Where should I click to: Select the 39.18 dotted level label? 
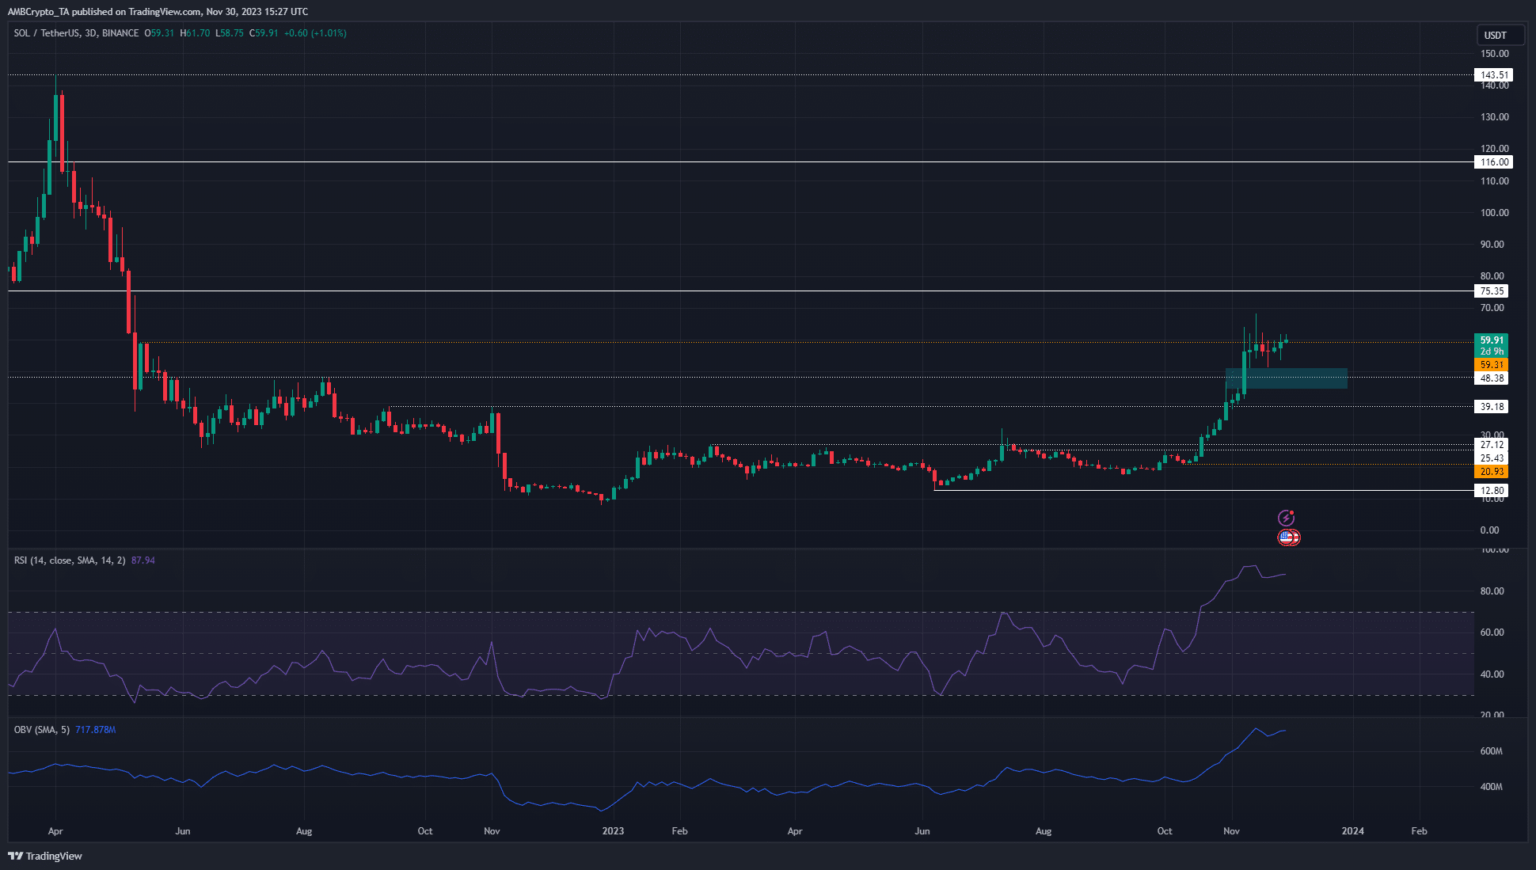coord(1492,407)
